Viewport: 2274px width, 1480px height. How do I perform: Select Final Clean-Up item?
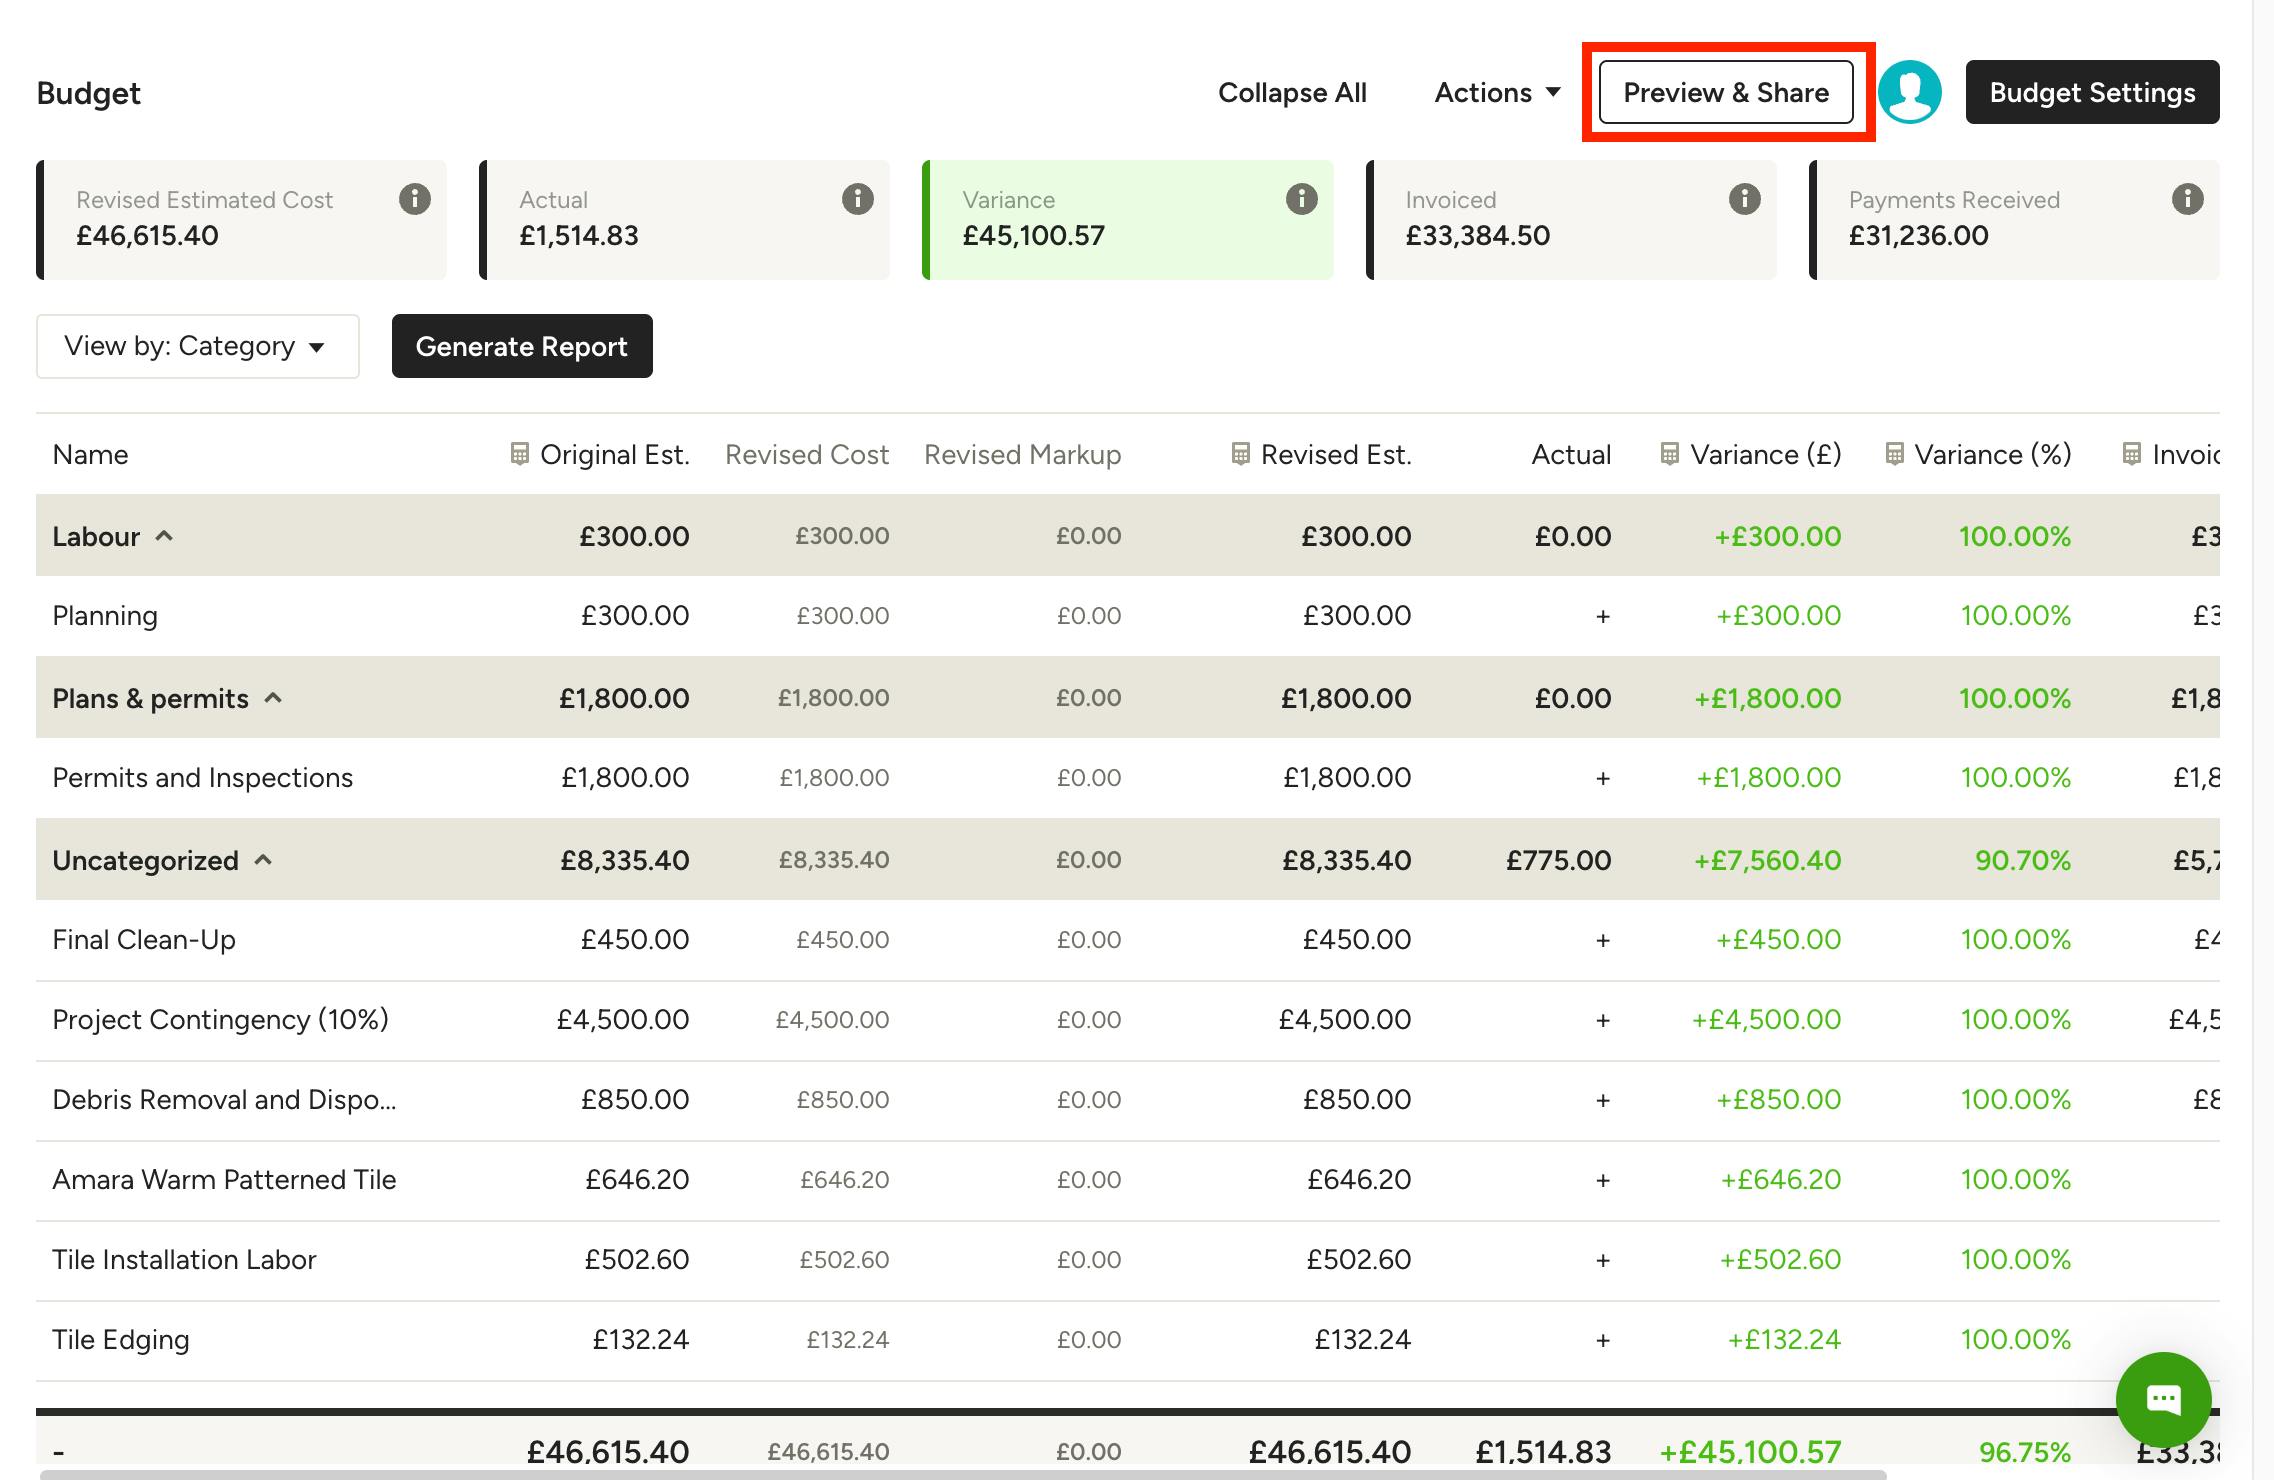[x=144, y=940]
